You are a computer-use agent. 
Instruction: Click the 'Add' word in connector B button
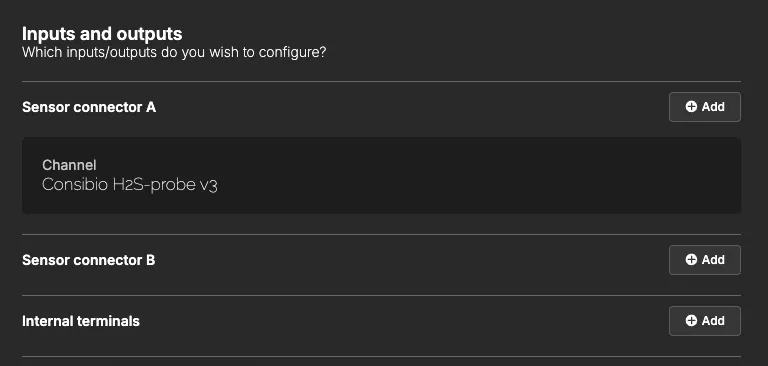(713, 260)
